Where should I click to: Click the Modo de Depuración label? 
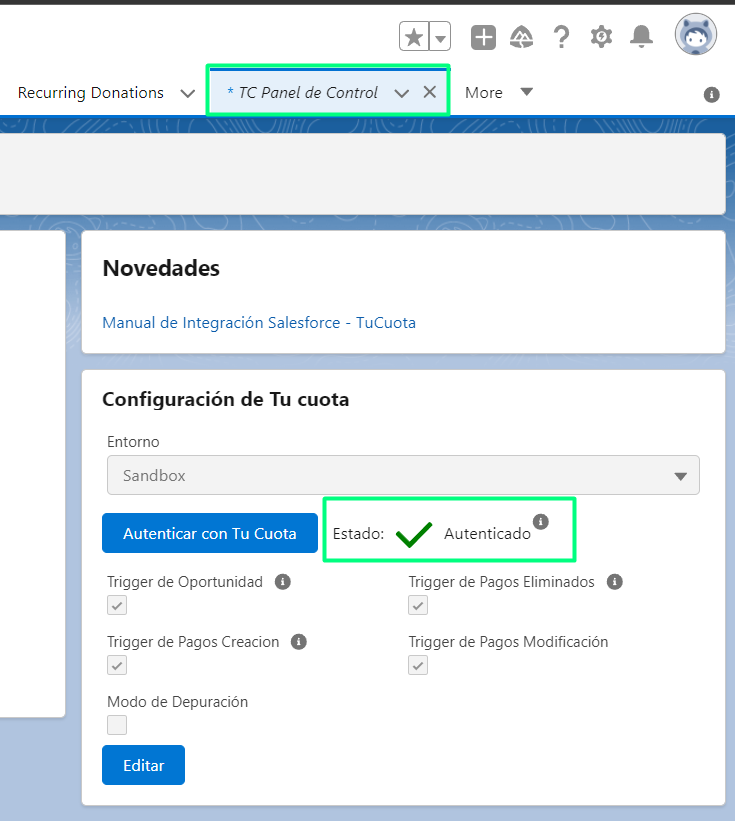177,702
